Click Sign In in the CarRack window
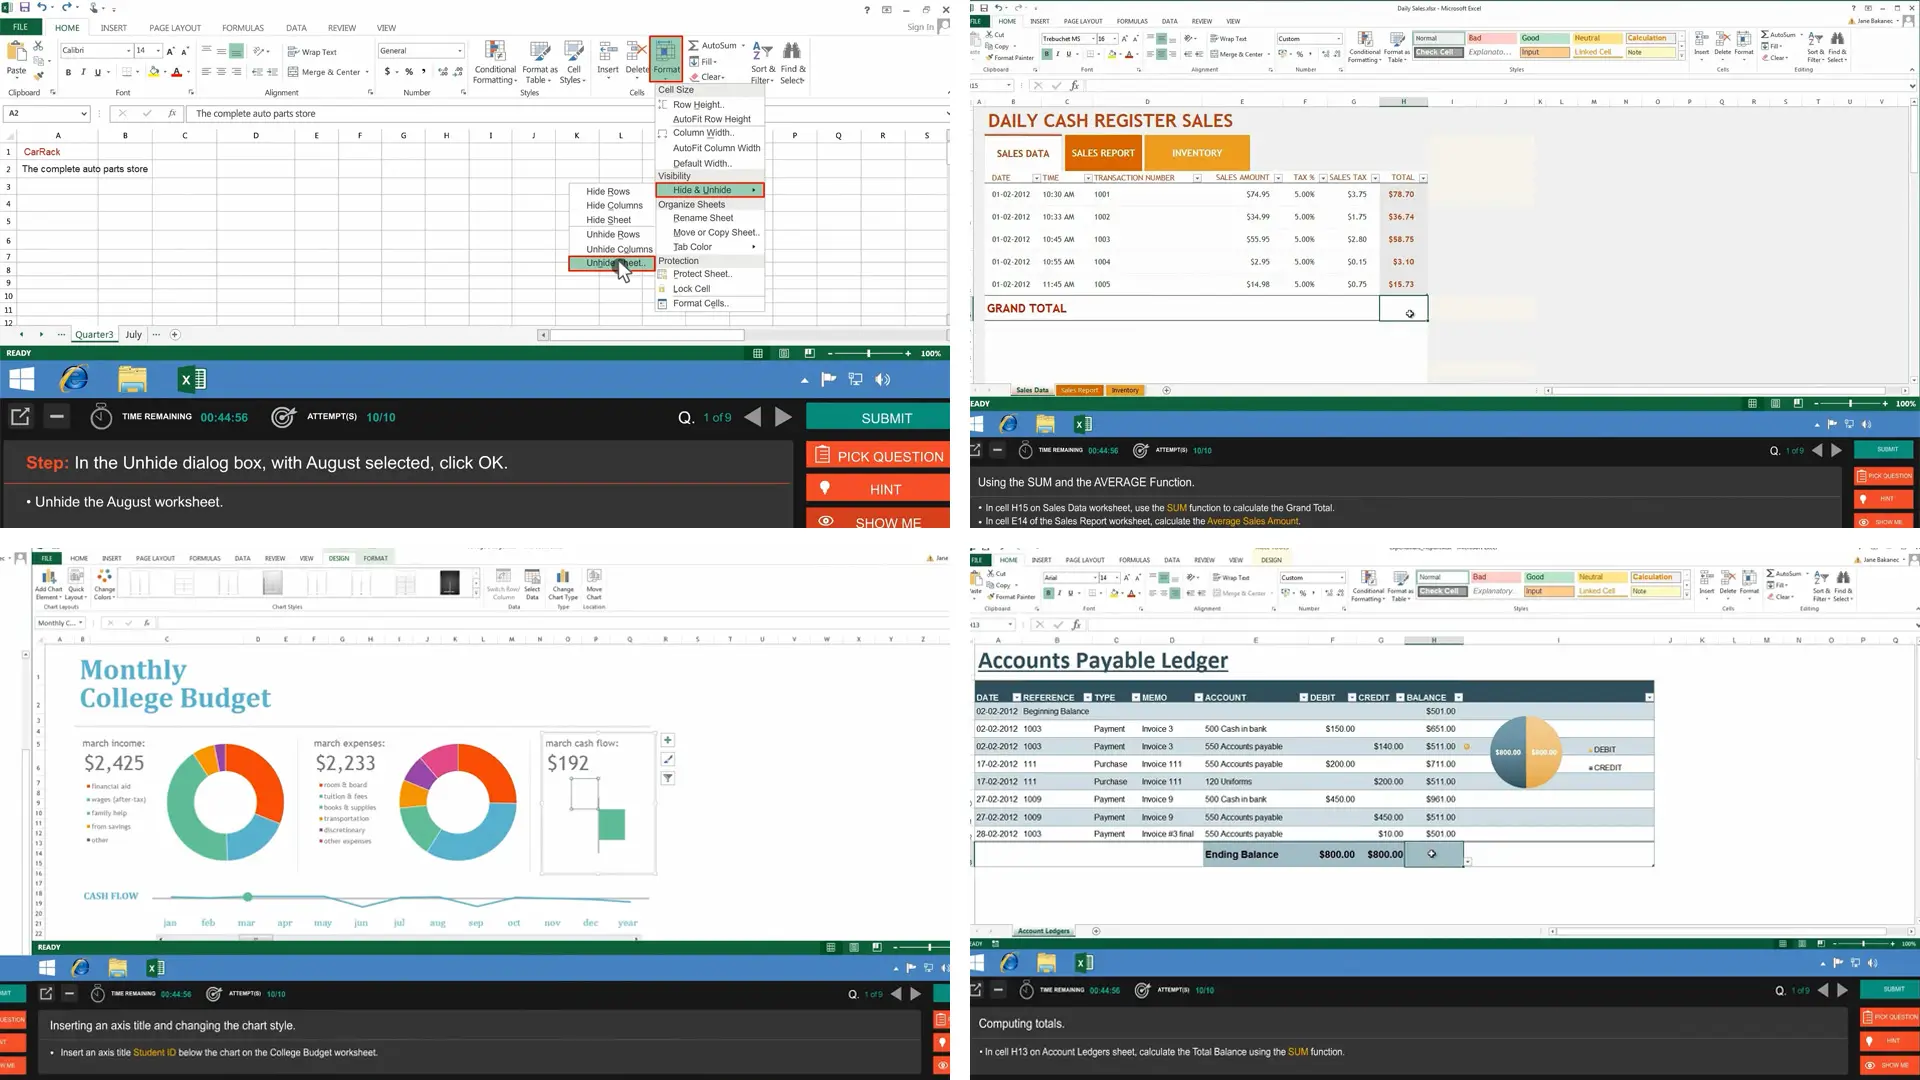This screenshot has height=1080, width=1920. click(x=920, y=27)
